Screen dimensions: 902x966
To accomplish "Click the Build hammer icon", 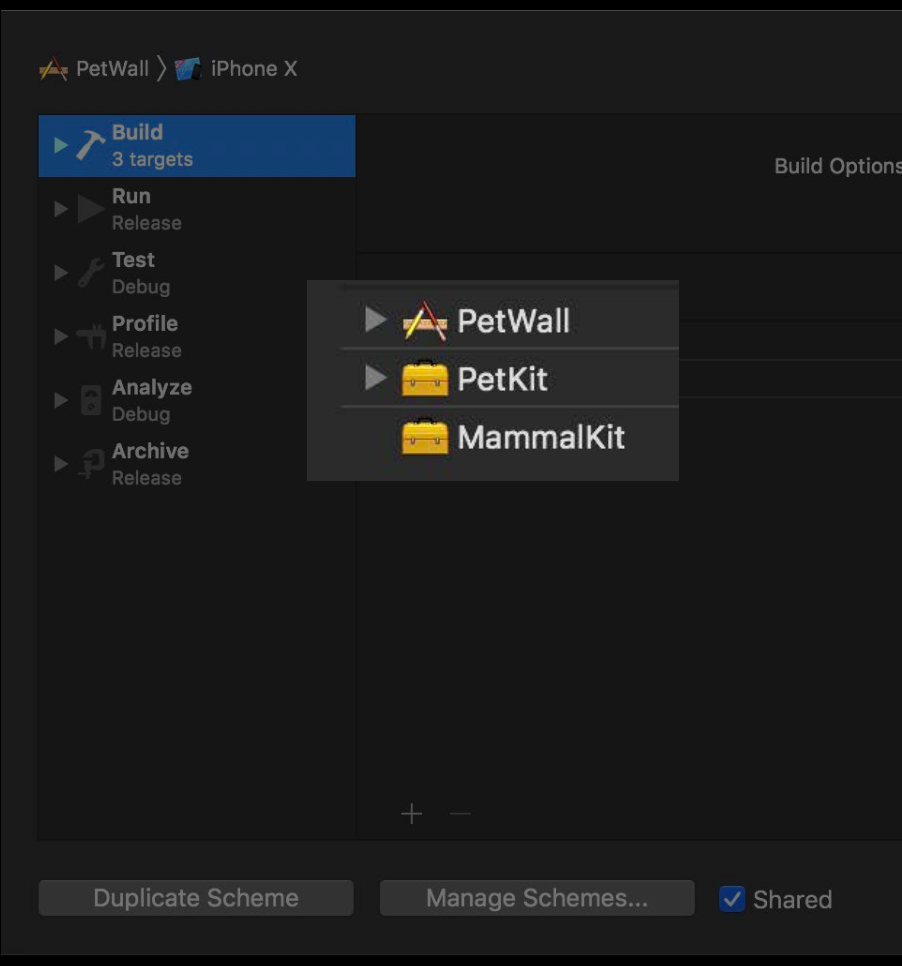I will coord(91,145).
